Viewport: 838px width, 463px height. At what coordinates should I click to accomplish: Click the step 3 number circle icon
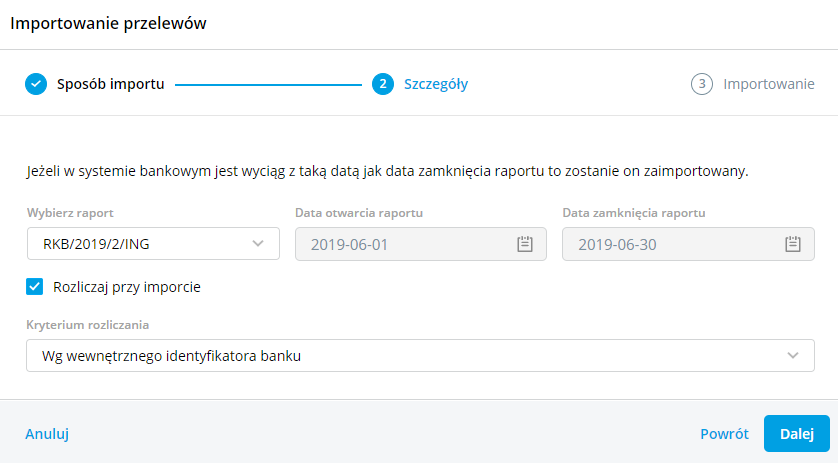[x=701, y=84]
